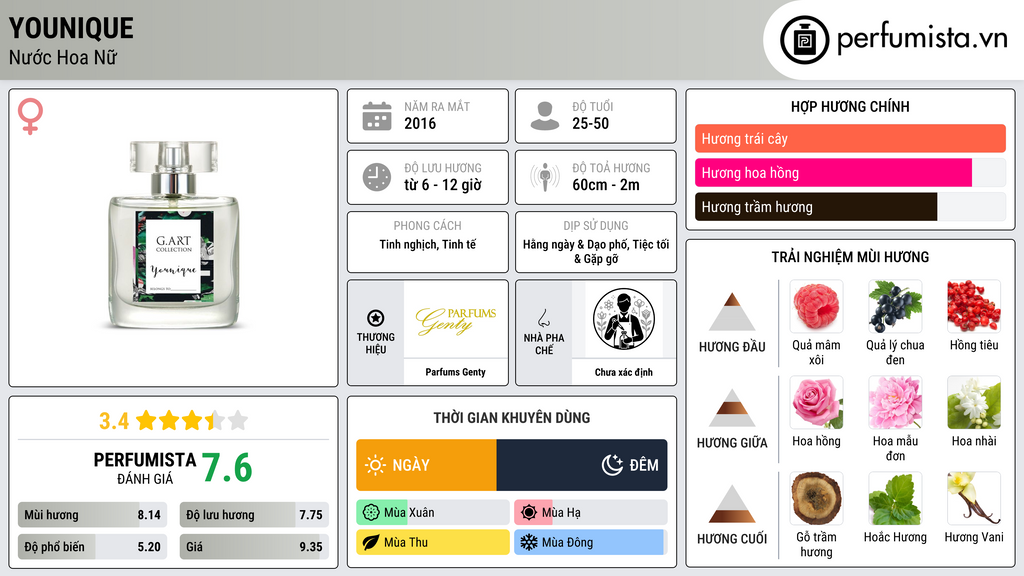1024x576 pixels.
Task: Click the perfumista.vn bottle logo icon
Action: 804,40
